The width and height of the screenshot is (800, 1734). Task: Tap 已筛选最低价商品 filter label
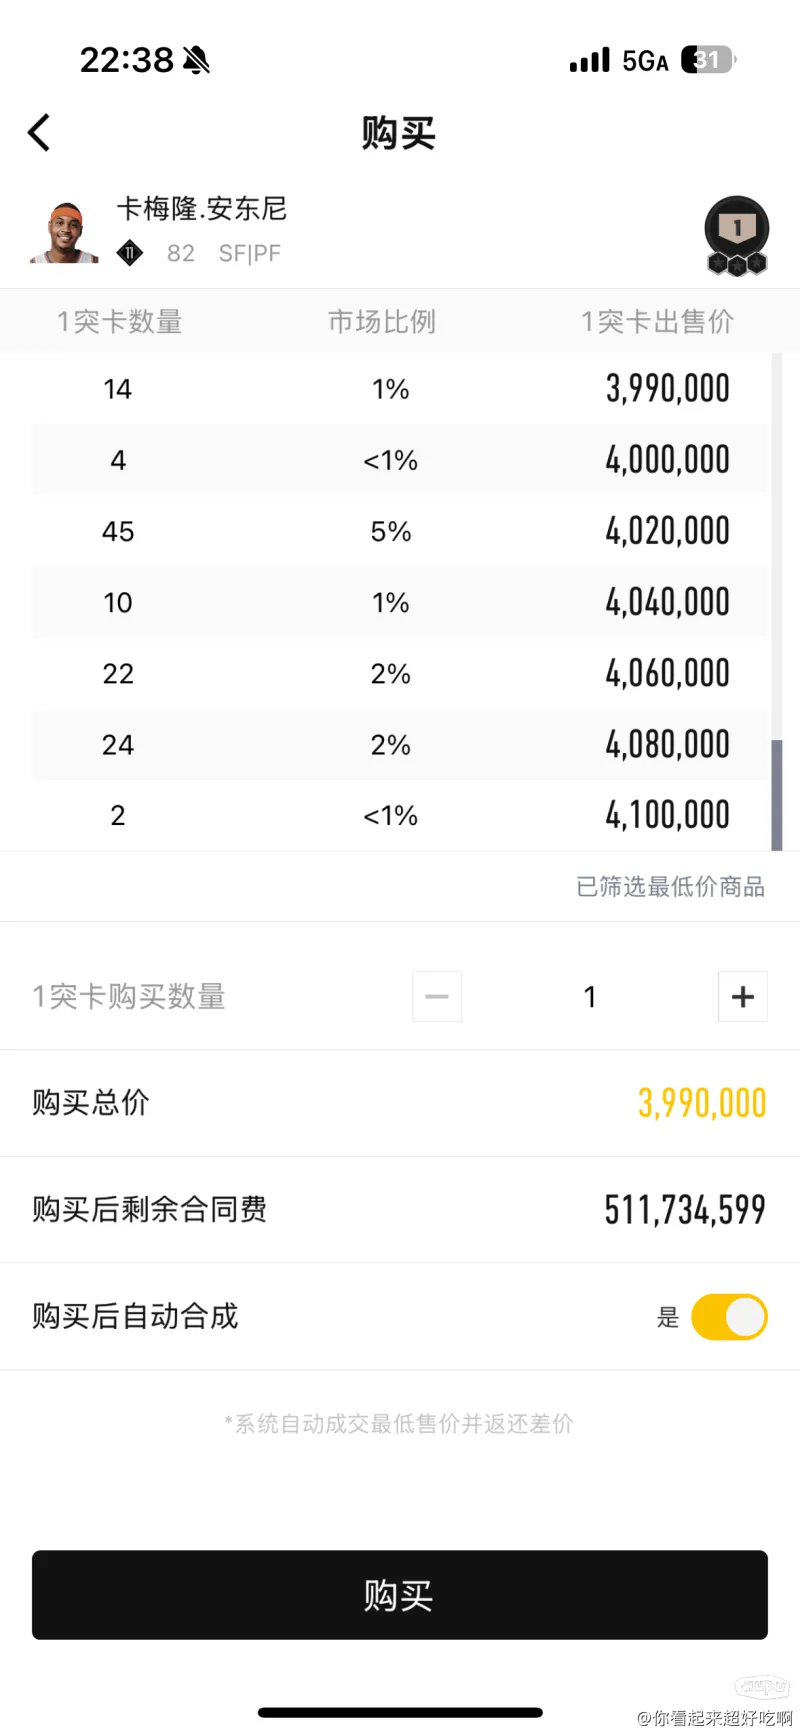click(670, 887)
